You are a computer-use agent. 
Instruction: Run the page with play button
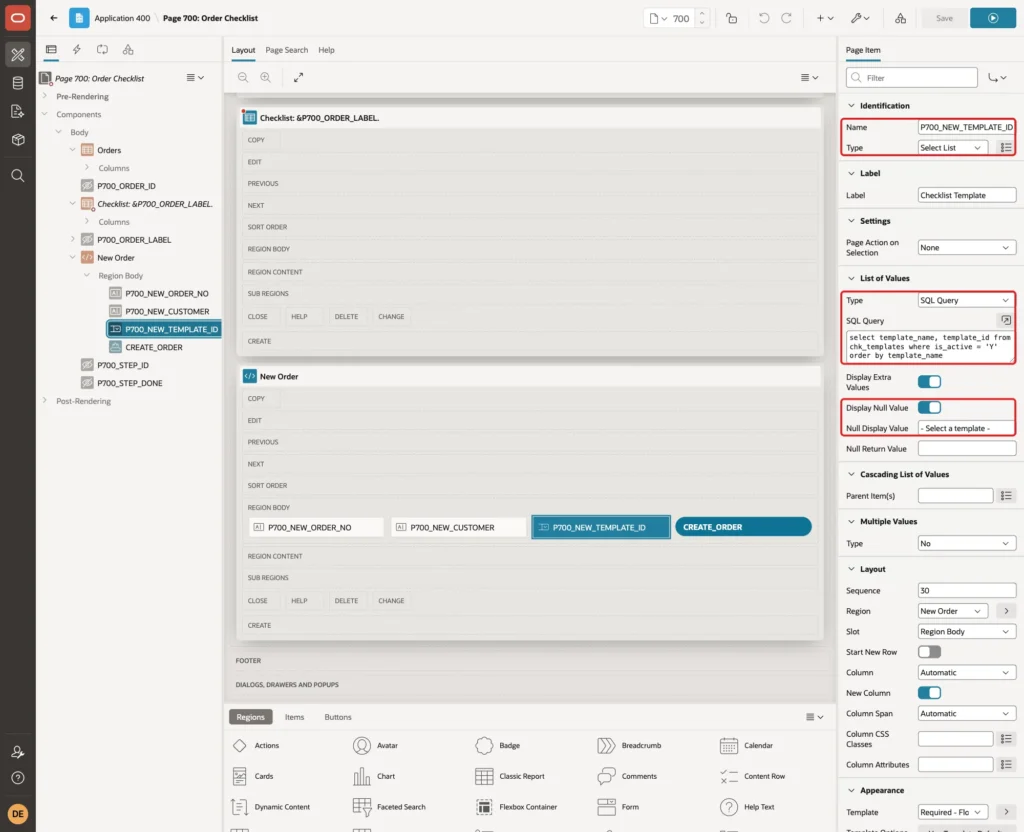pyautogui.click(x=993, y=18)
